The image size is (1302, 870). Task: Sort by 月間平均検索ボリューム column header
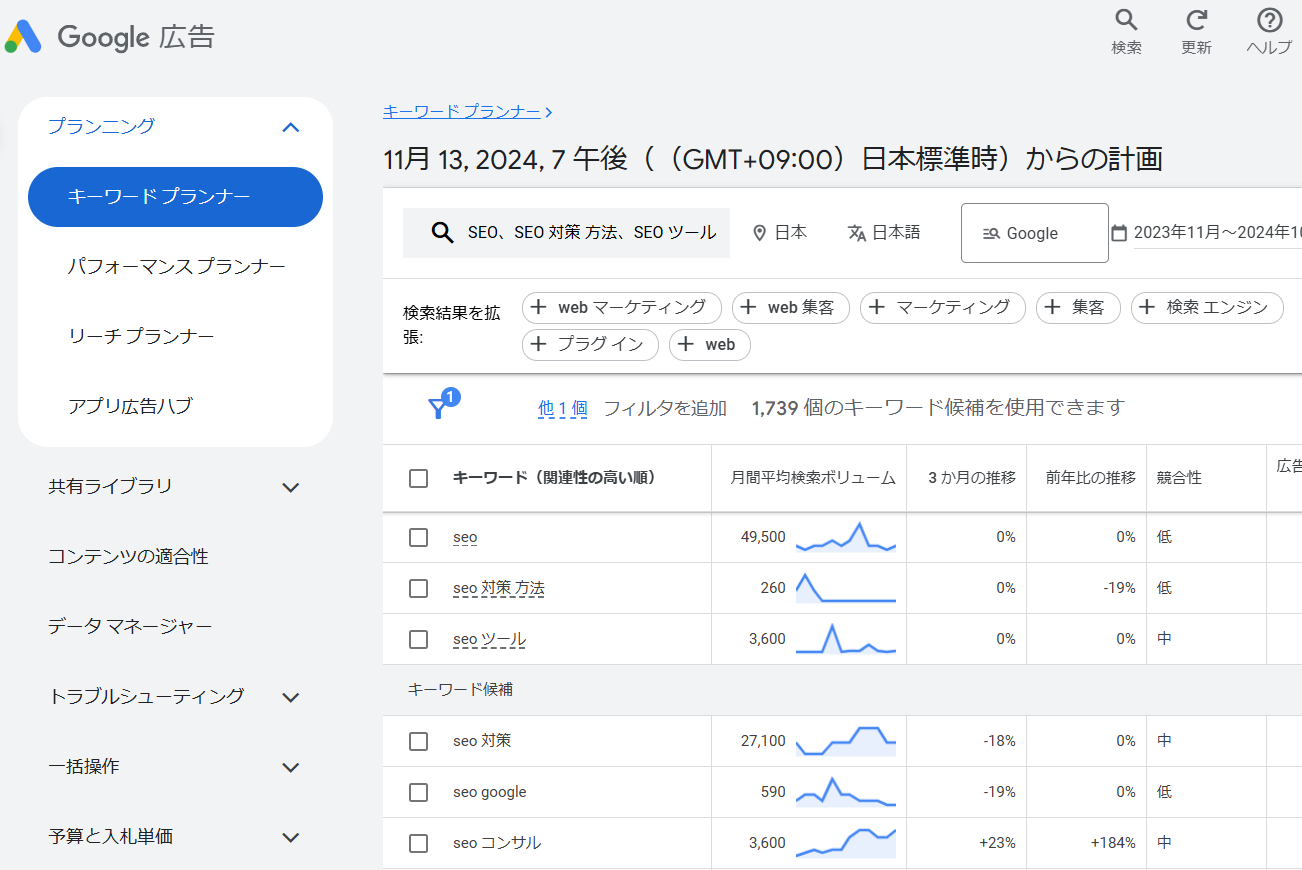[813, 478]
